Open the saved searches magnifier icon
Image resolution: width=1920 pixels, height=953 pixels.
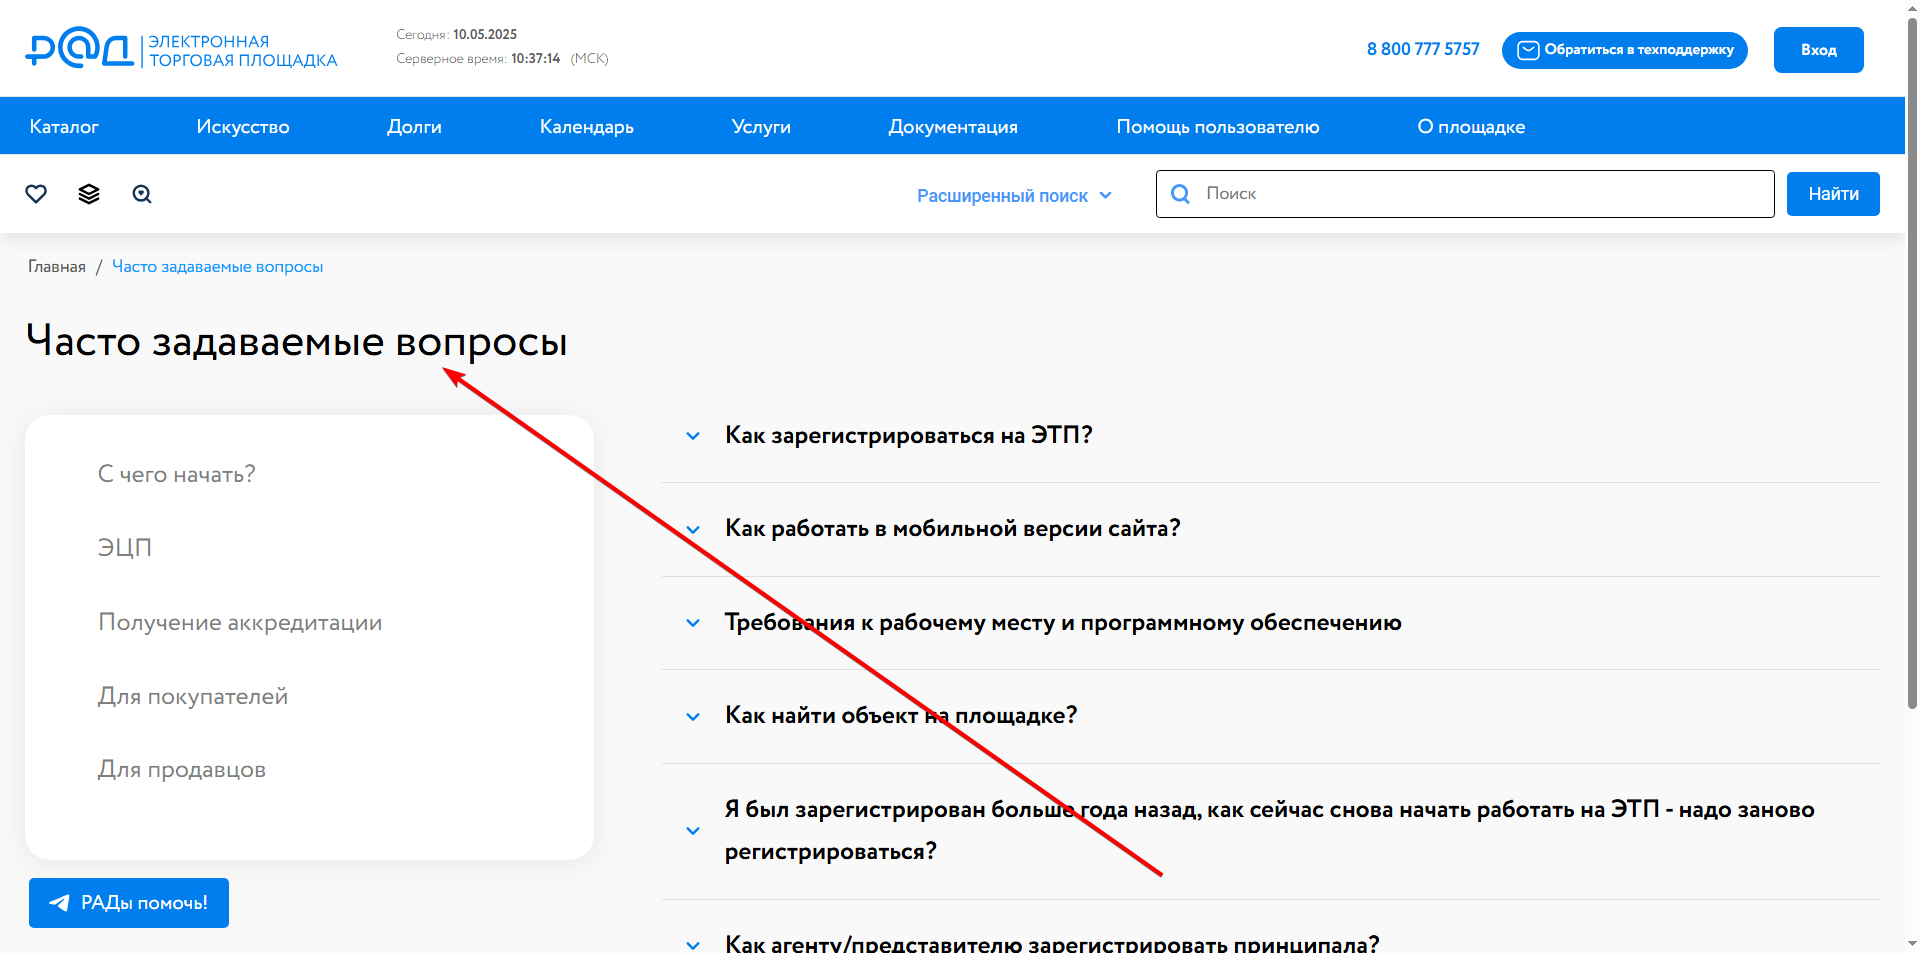pyautogui.click(x=142, y=194)
